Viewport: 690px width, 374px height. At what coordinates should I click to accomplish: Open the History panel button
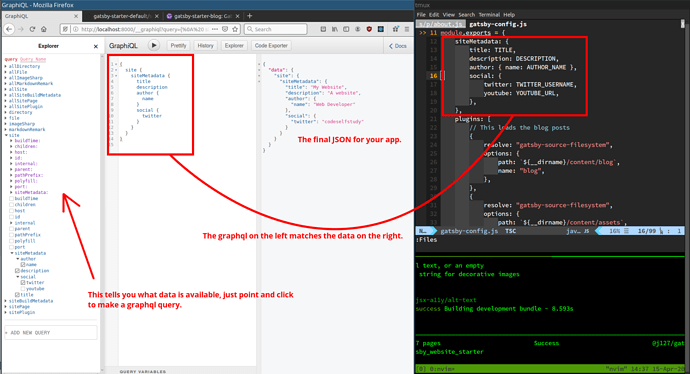pyautogui.click(x=205, y=45)
